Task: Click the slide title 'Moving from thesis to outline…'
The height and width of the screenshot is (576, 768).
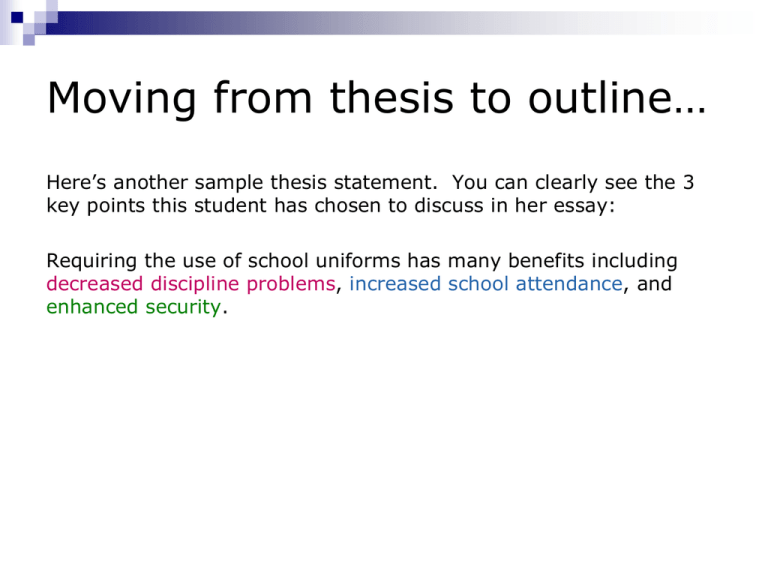Action: click(x=377, y=98)
